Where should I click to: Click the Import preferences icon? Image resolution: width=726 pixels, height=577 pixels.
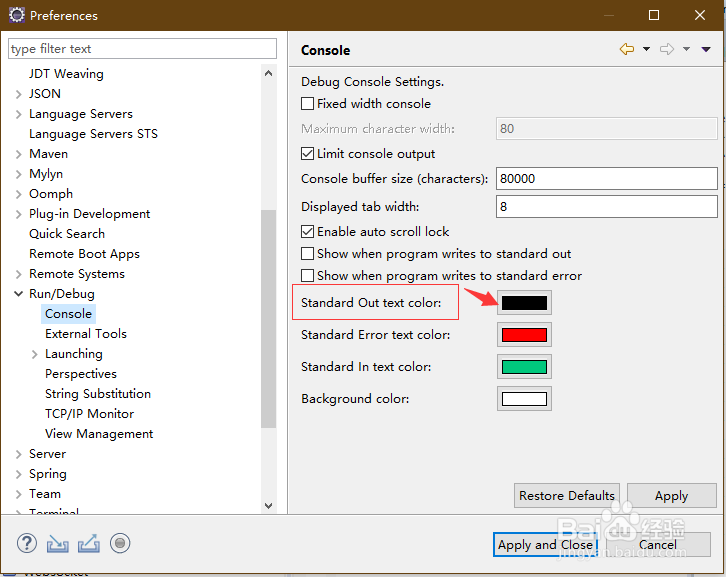click(57, 543)
